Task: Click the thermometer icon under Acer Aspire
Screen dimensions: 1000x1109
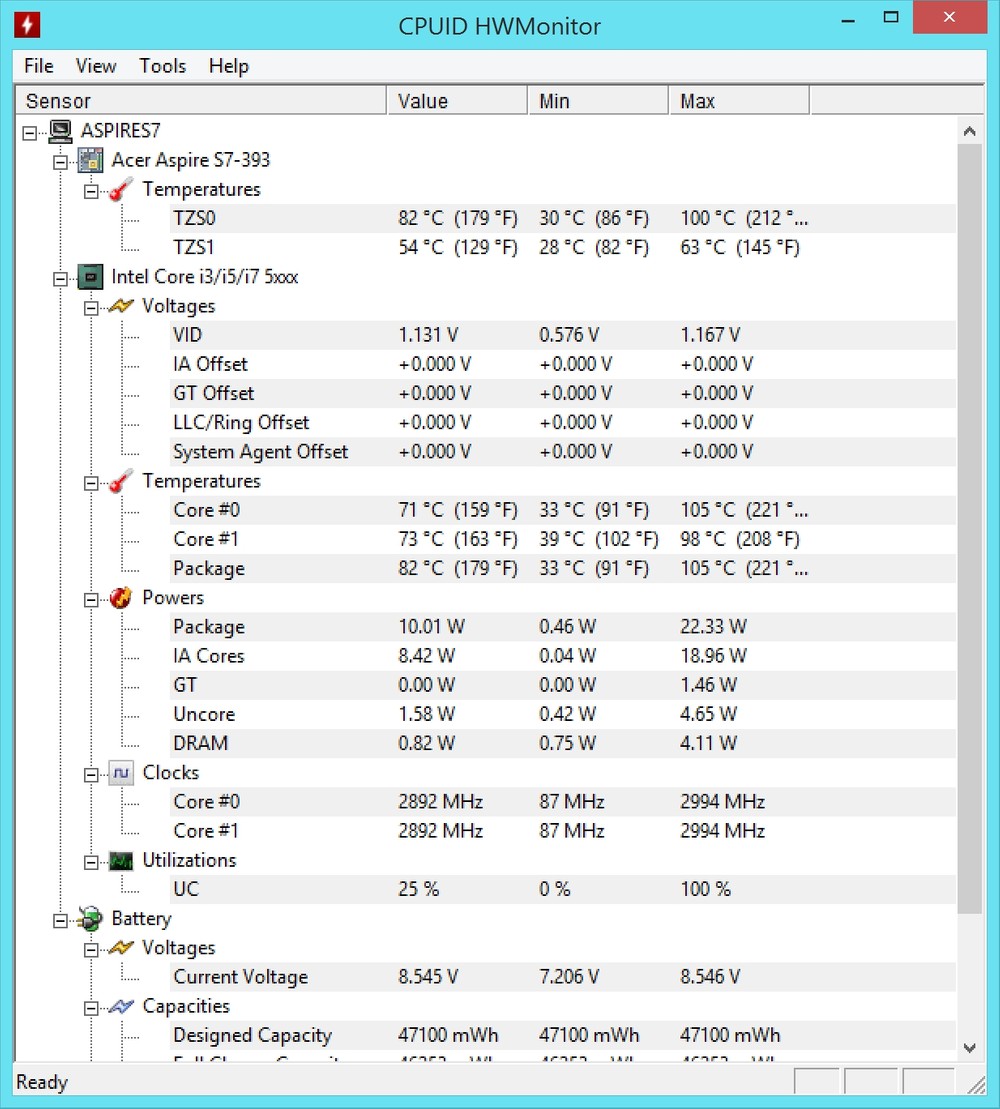Action: pos(121,190)
